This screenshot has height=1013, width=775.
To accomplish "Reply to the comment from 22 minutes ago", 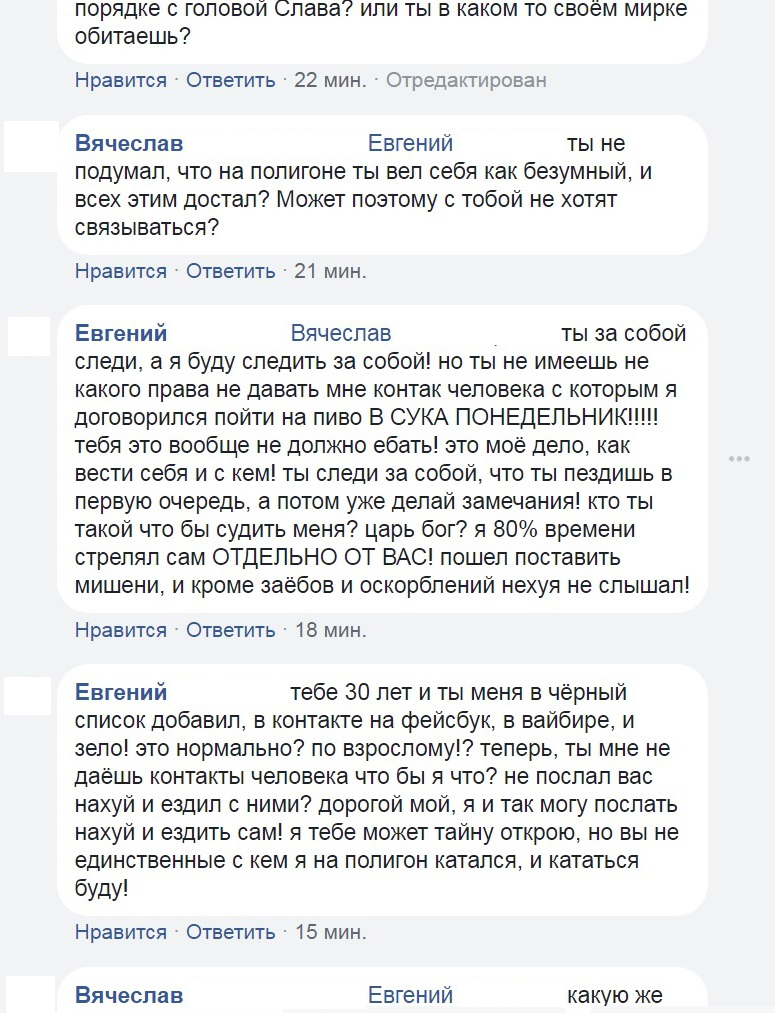I will [x=230, y=80].
